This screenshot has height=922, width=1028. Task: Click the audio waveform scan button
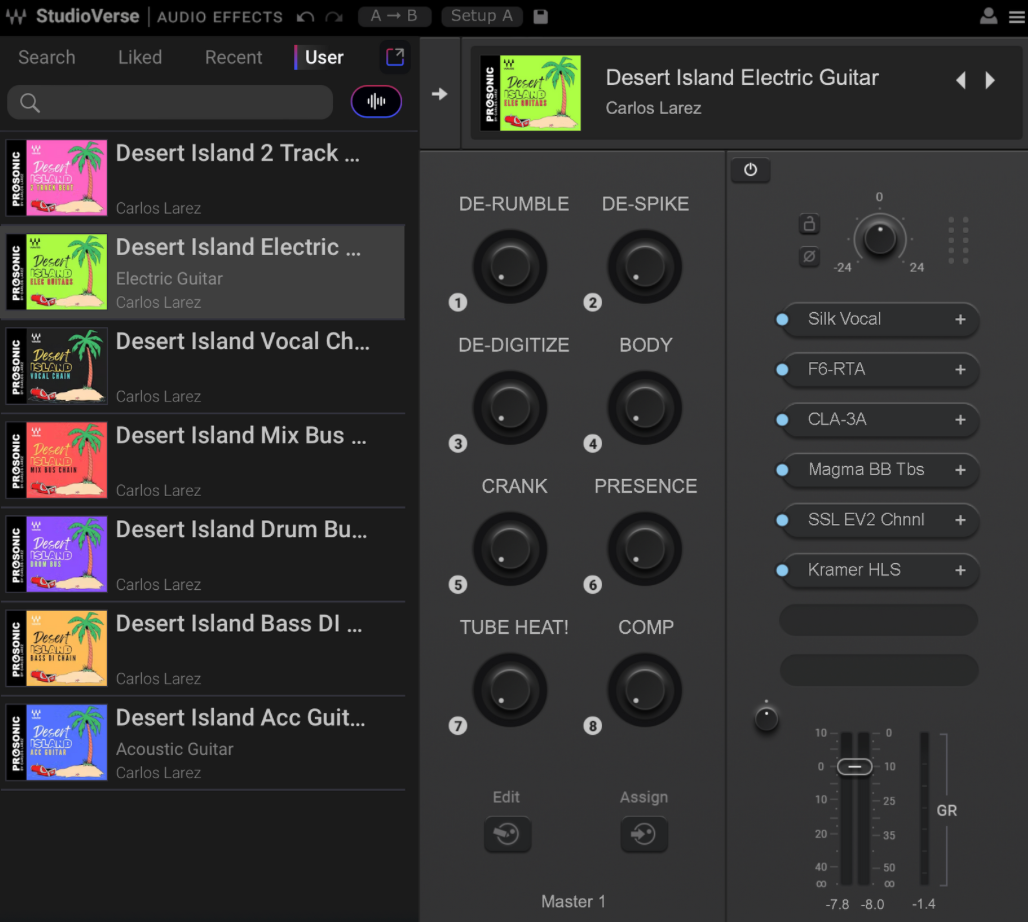(x=376, y=102)
